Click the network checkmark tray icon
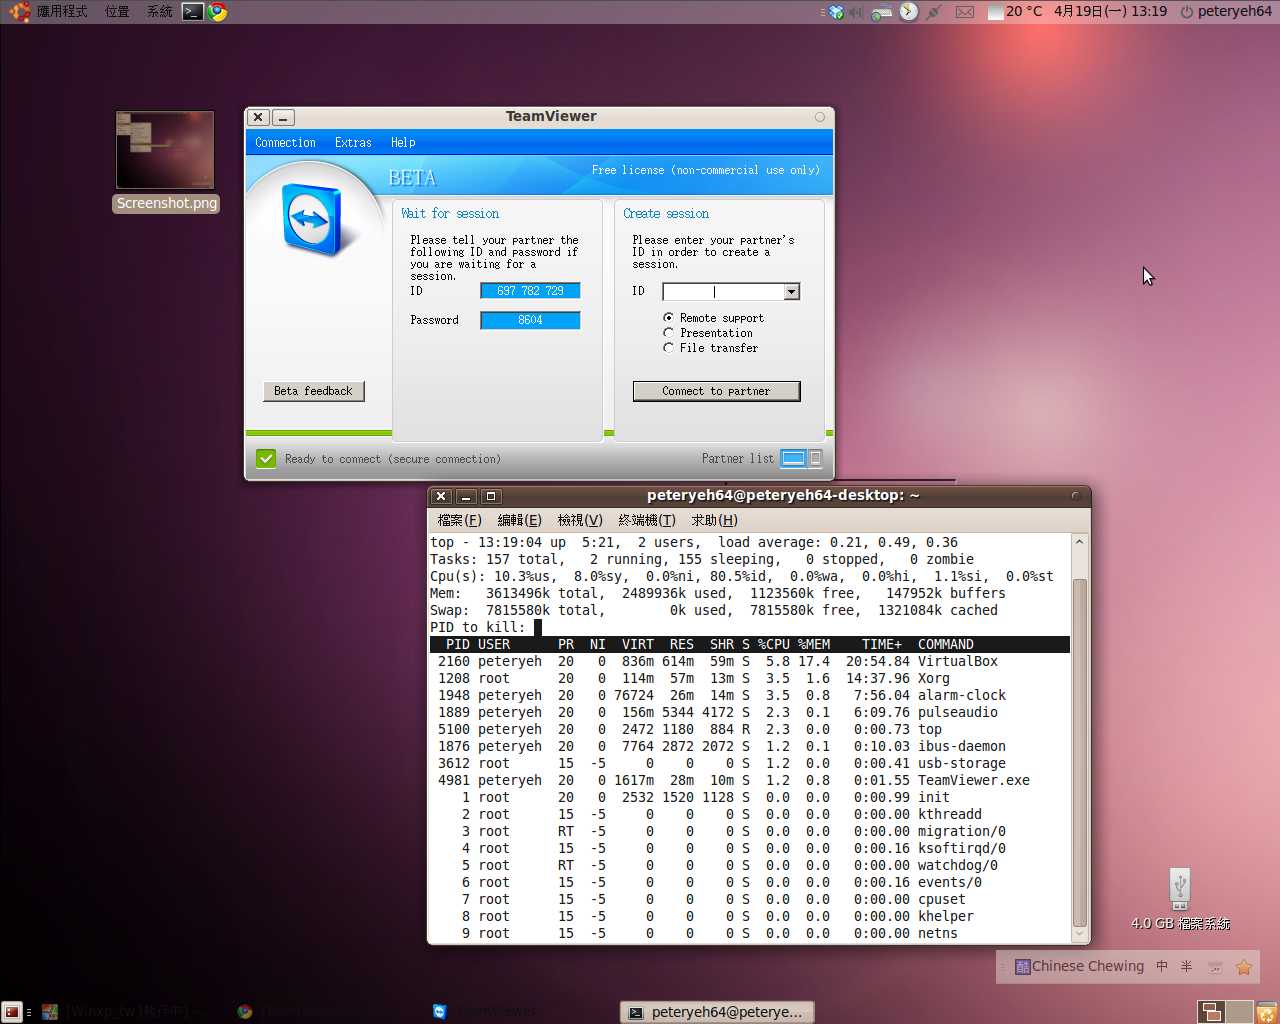The height and width of the screenshot is (1024, 1280). click(x=835, y=12)
